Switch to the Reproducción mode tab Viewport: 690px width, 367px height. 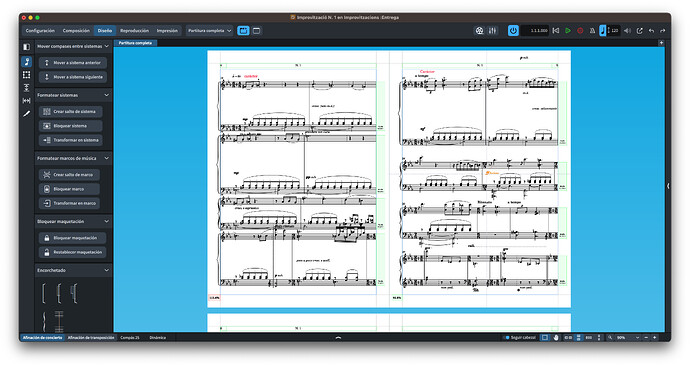click(134, 30)
